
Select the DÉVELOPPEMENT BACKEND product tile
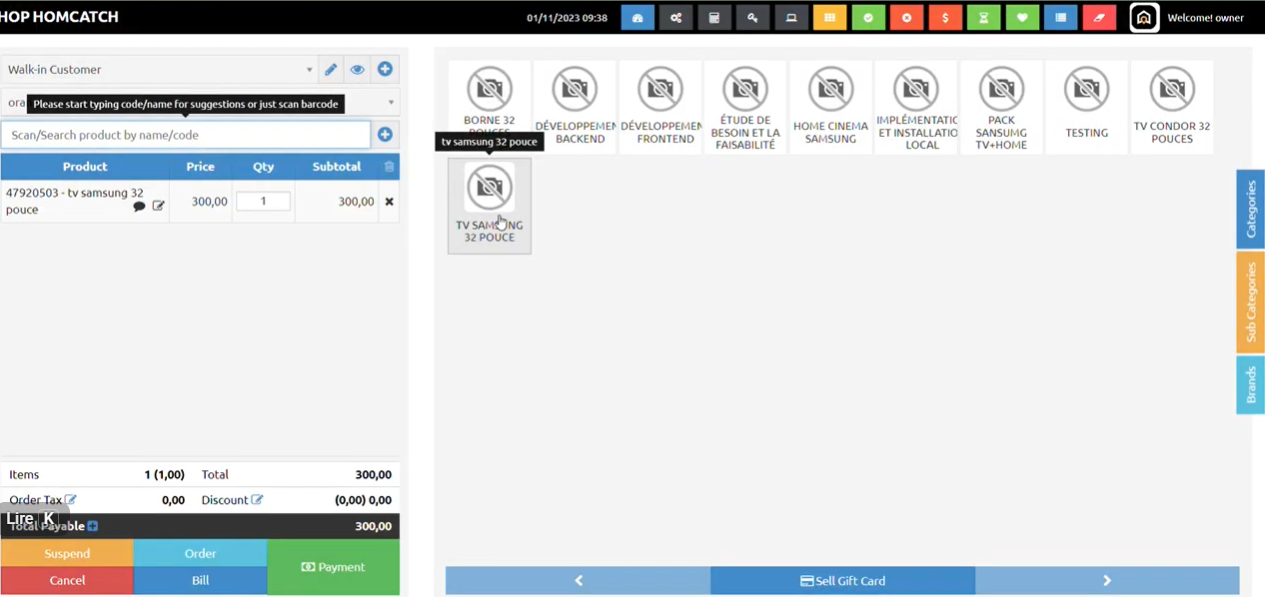[575, 107]
